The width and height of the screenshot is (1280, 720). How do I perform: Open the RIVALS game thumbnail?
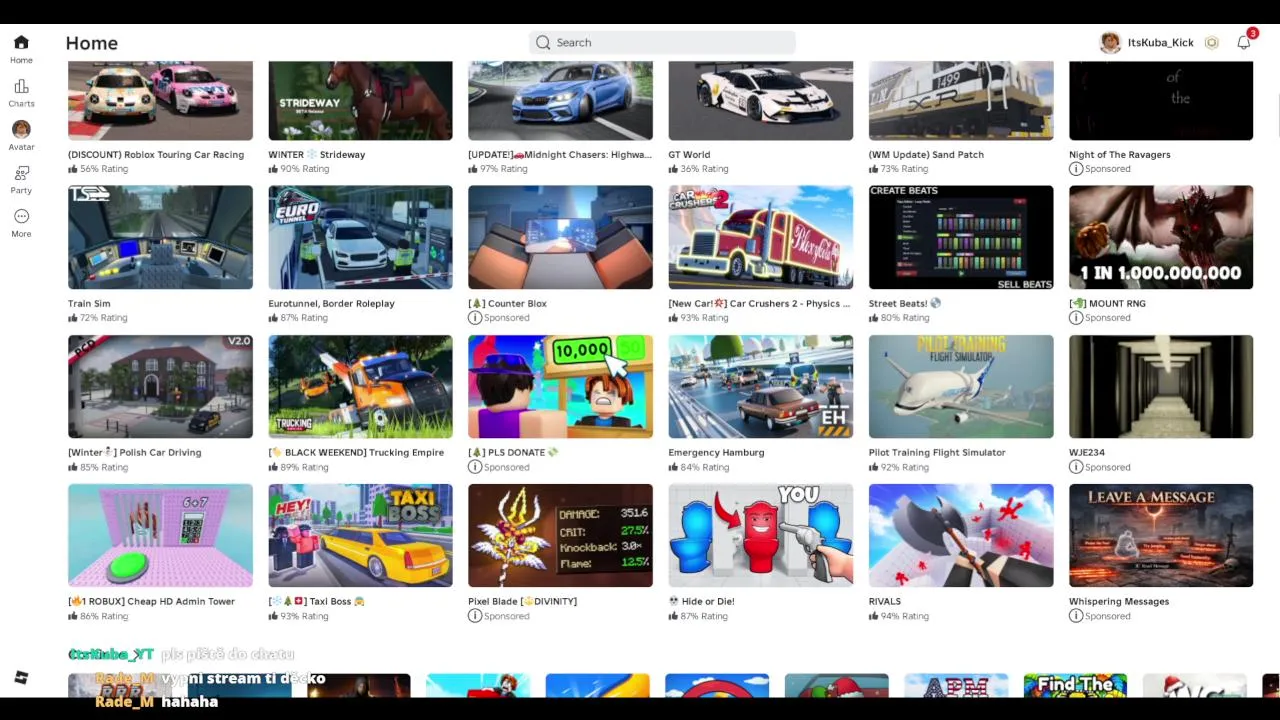(961, 535)
